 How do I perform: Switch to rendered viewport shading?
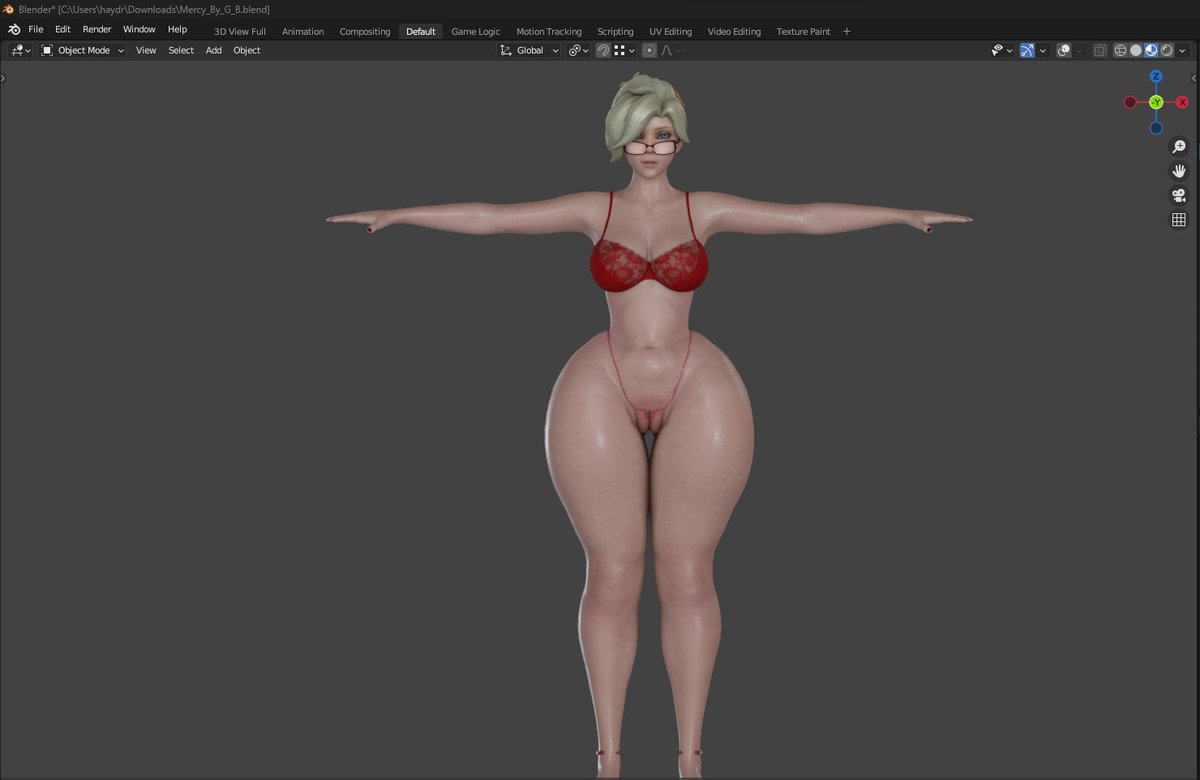(1167, 50)
